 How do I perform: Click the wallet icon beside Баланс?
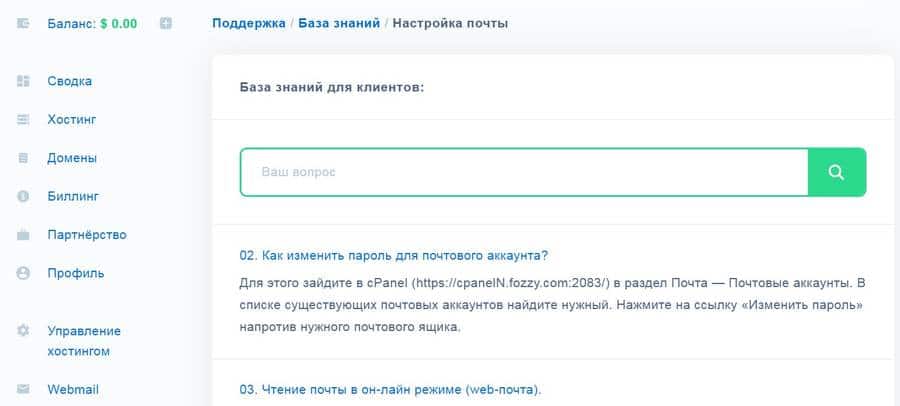point(23,24)
